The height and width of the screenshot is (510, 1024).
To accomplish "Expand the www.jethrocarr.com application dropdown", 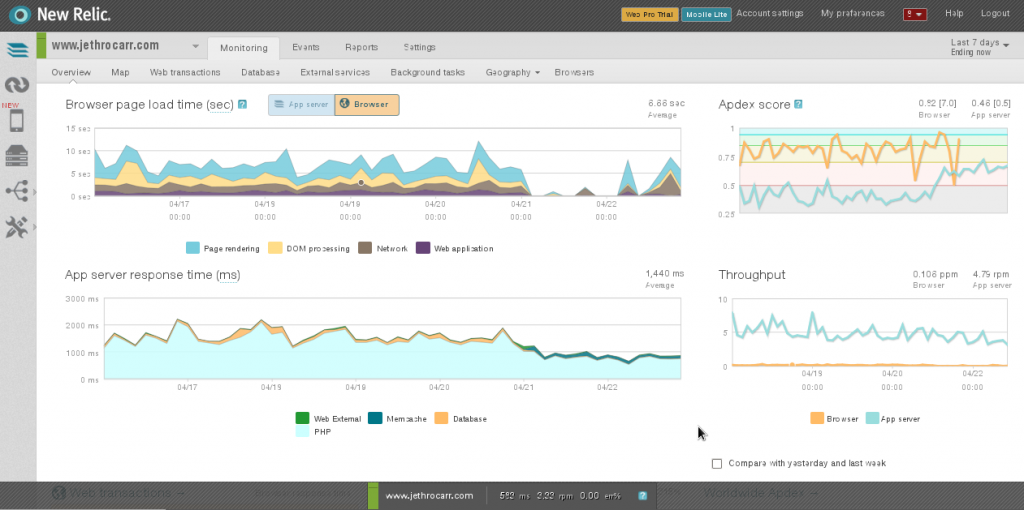I will pos(195,47).
